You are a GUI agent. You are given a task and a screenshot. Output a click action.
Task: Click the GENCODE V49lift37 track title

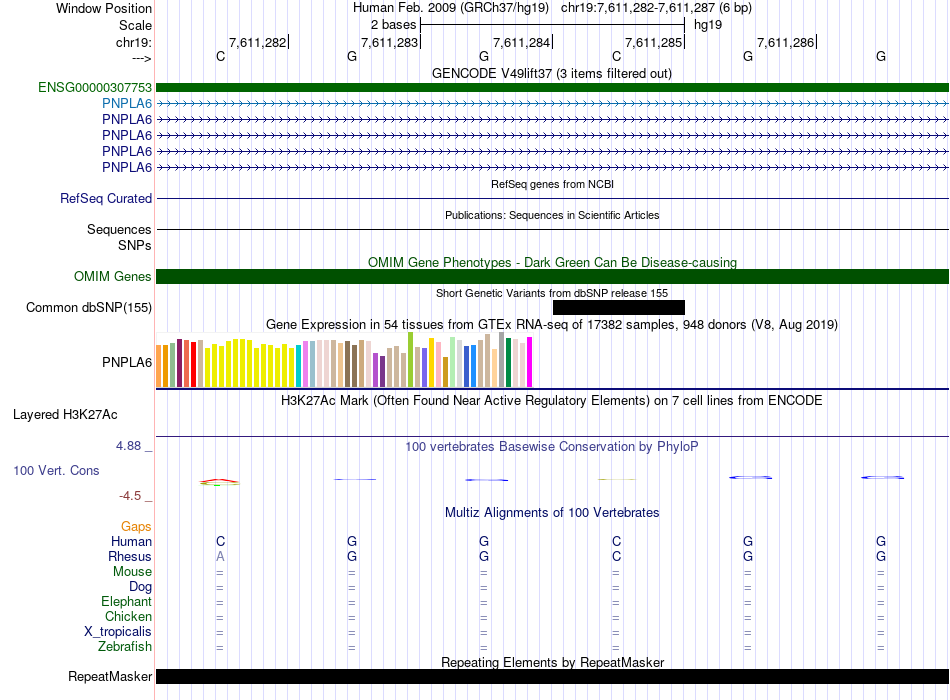coord(552,73)
